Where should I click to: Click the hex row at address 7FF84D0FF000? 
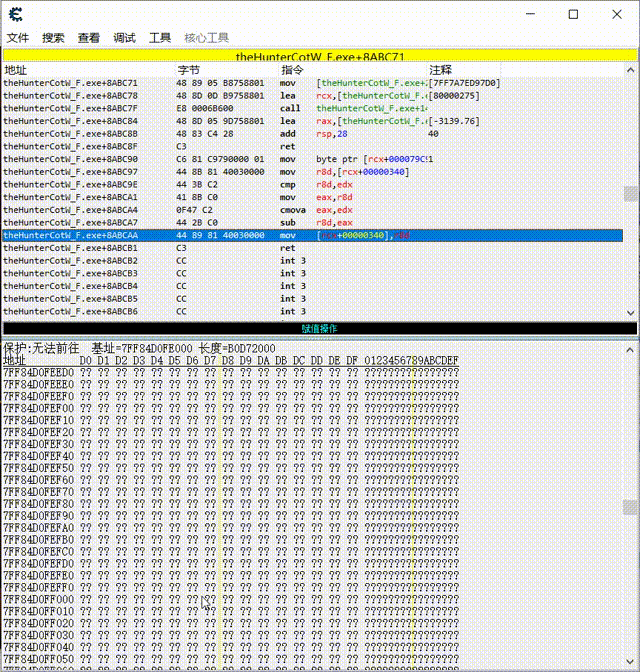(x=231, y=599)
